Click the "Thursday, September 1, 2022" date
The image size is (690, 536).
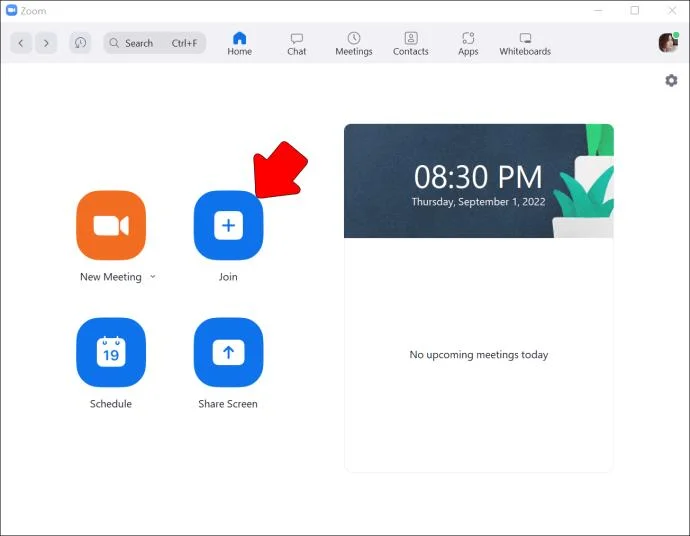(478, 202)
